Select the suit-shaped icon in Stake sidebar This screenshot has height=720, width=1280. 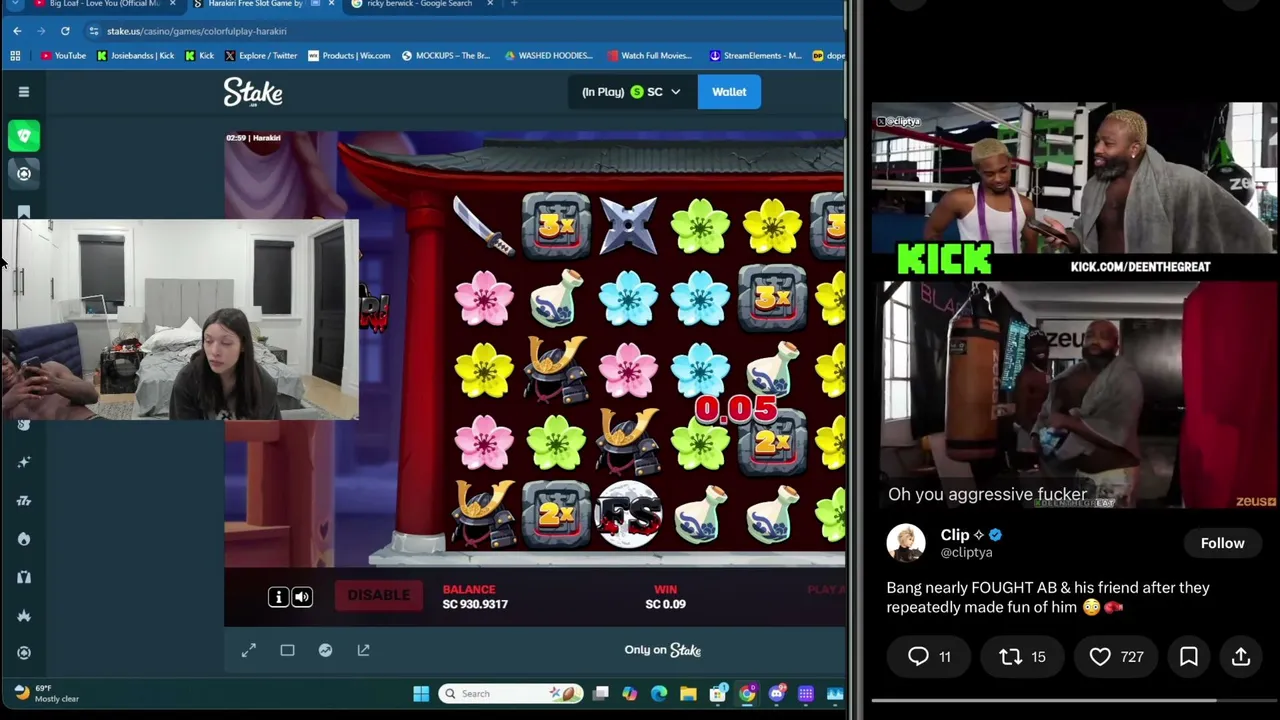coord(24,577)
